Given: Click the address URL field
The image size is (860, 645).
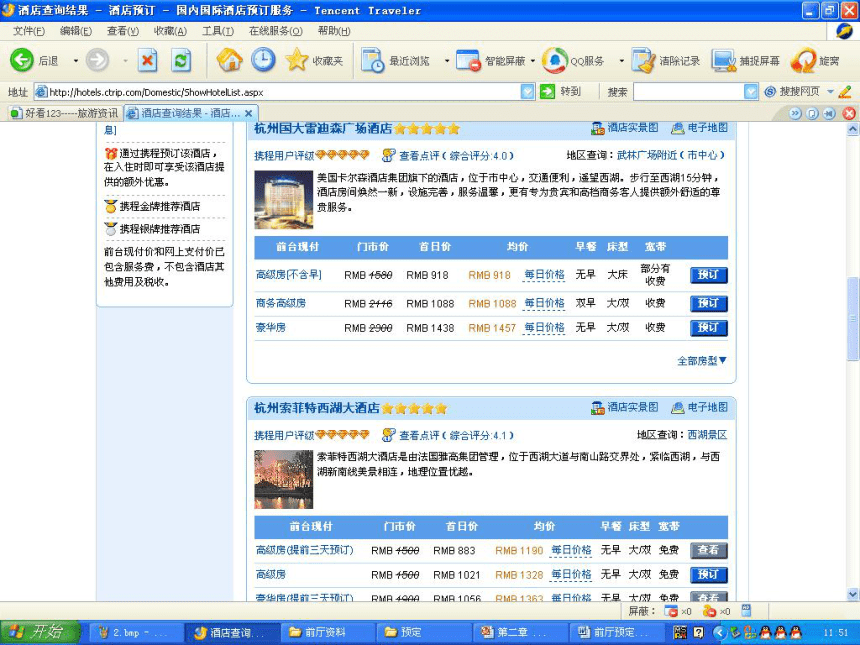Looking at the screenshot, I should point(284,92).
